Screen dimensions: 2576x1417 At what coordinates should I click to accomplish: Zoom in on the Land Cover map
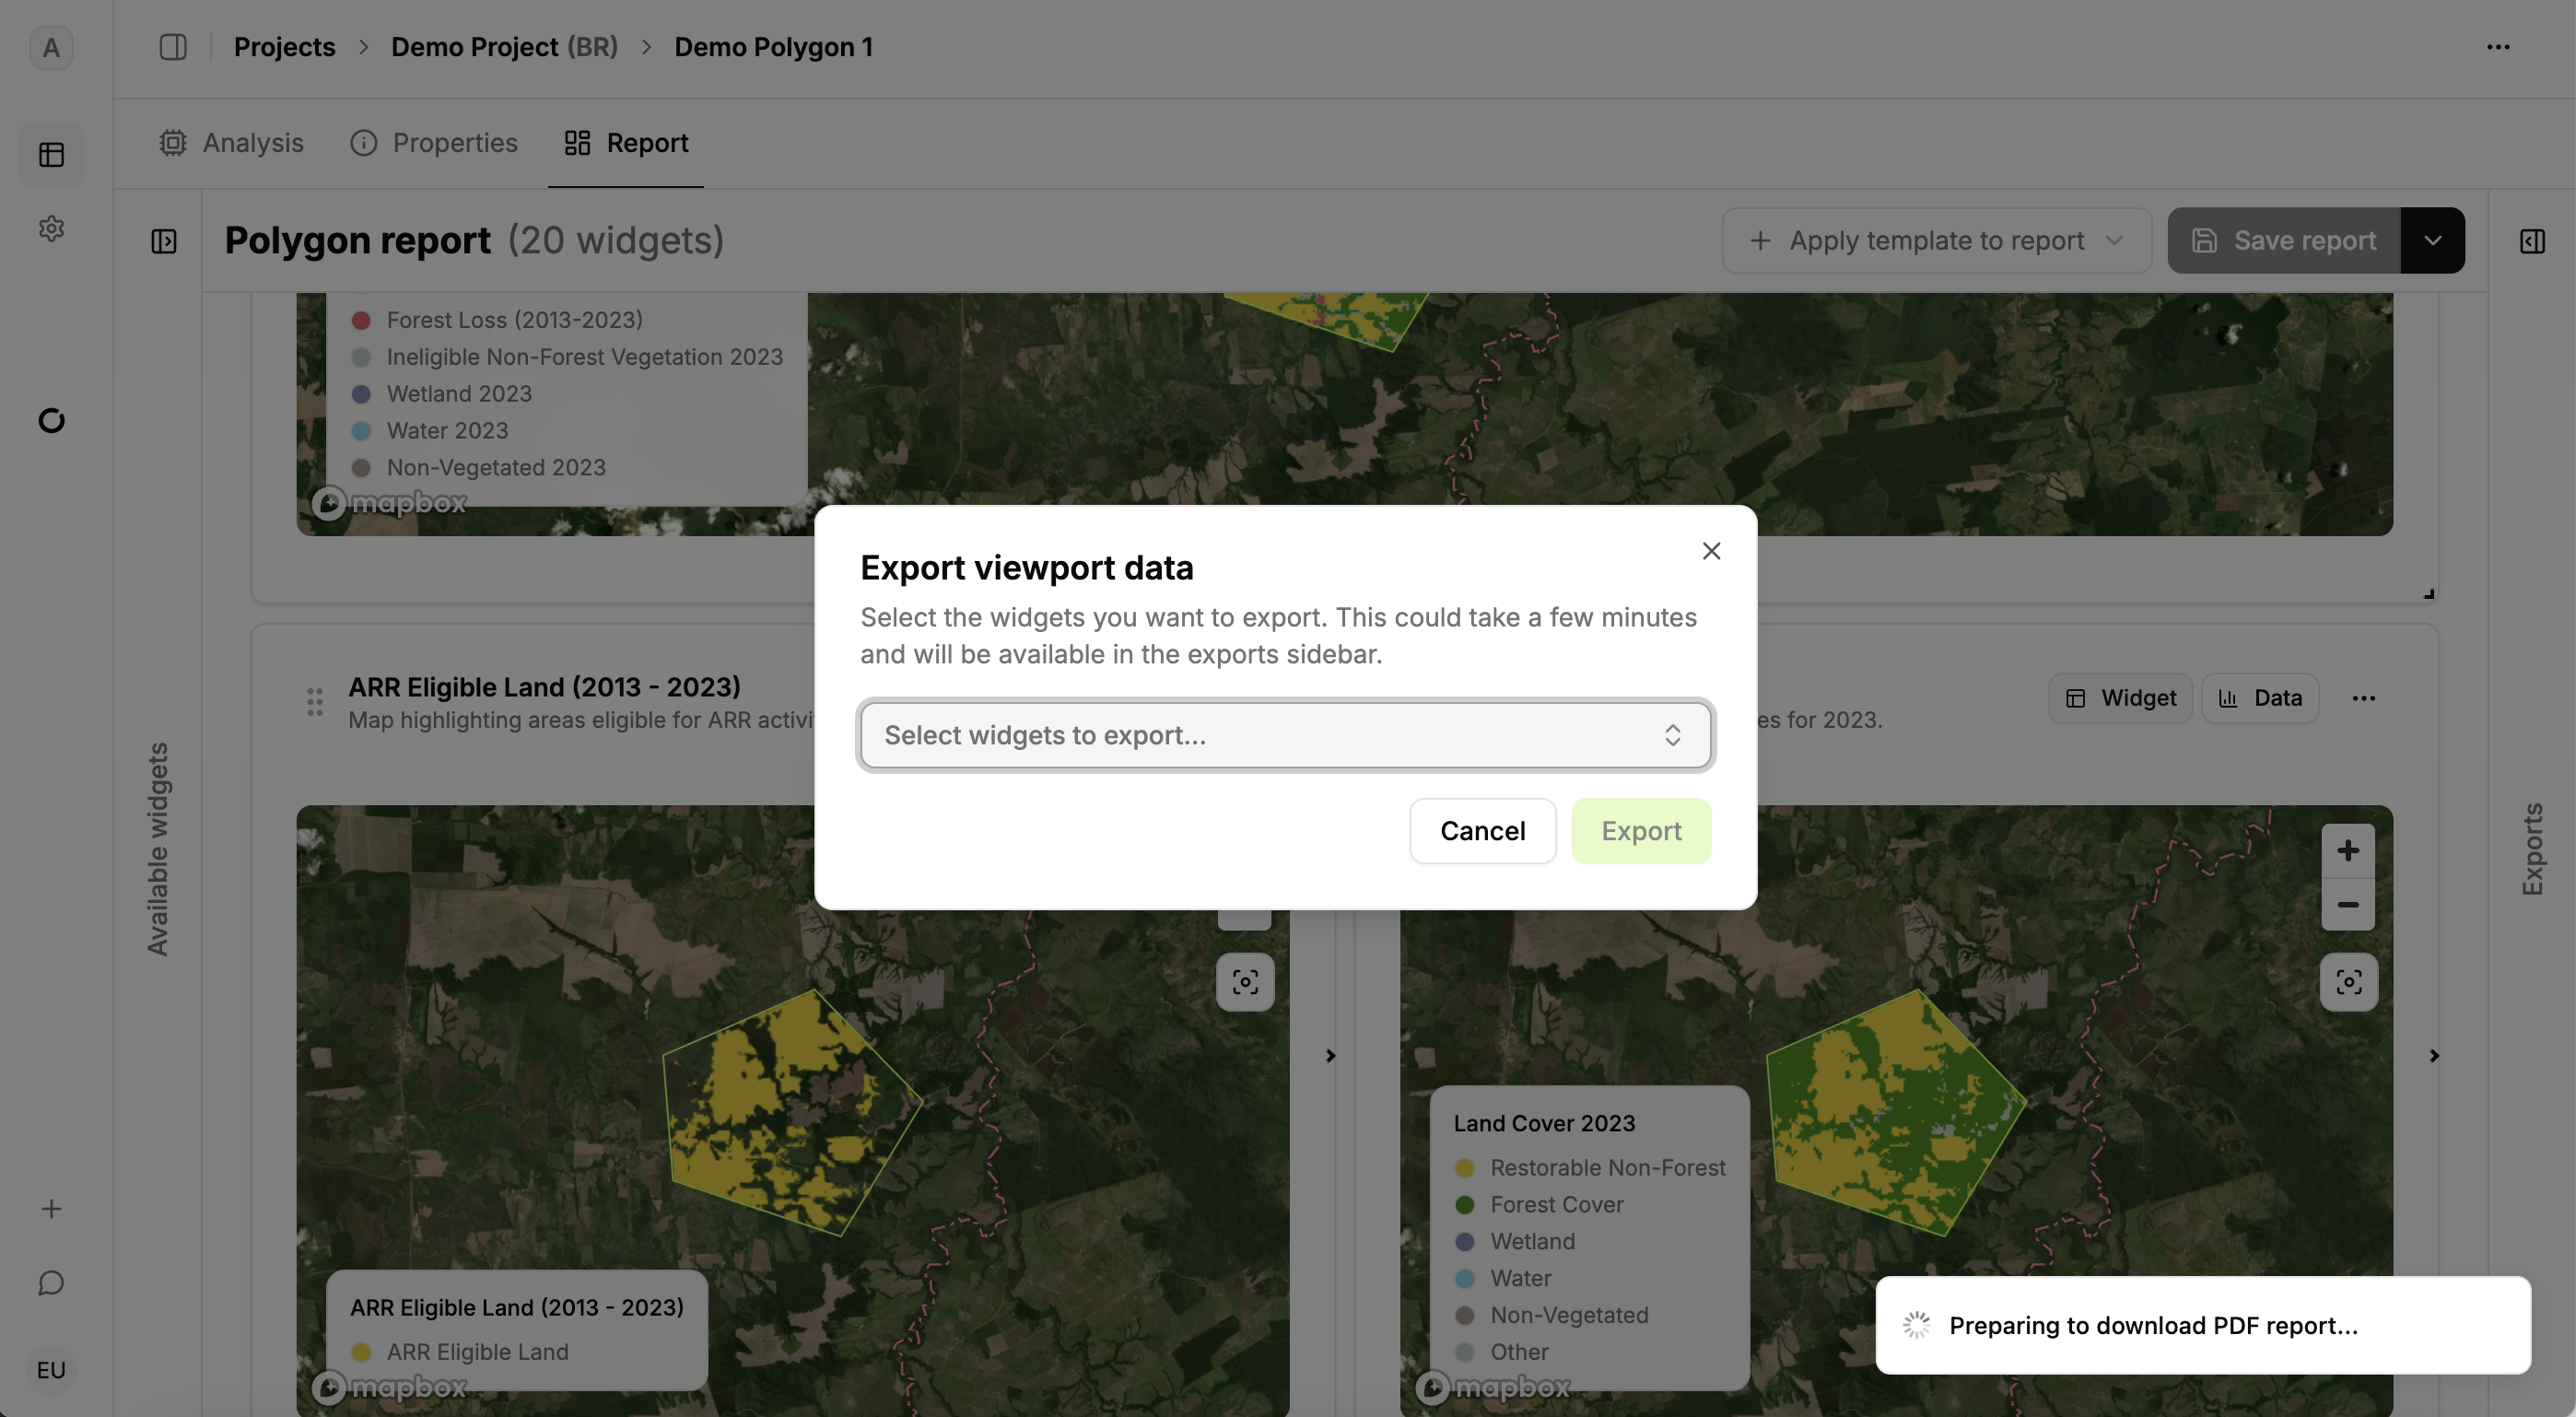2347,851
